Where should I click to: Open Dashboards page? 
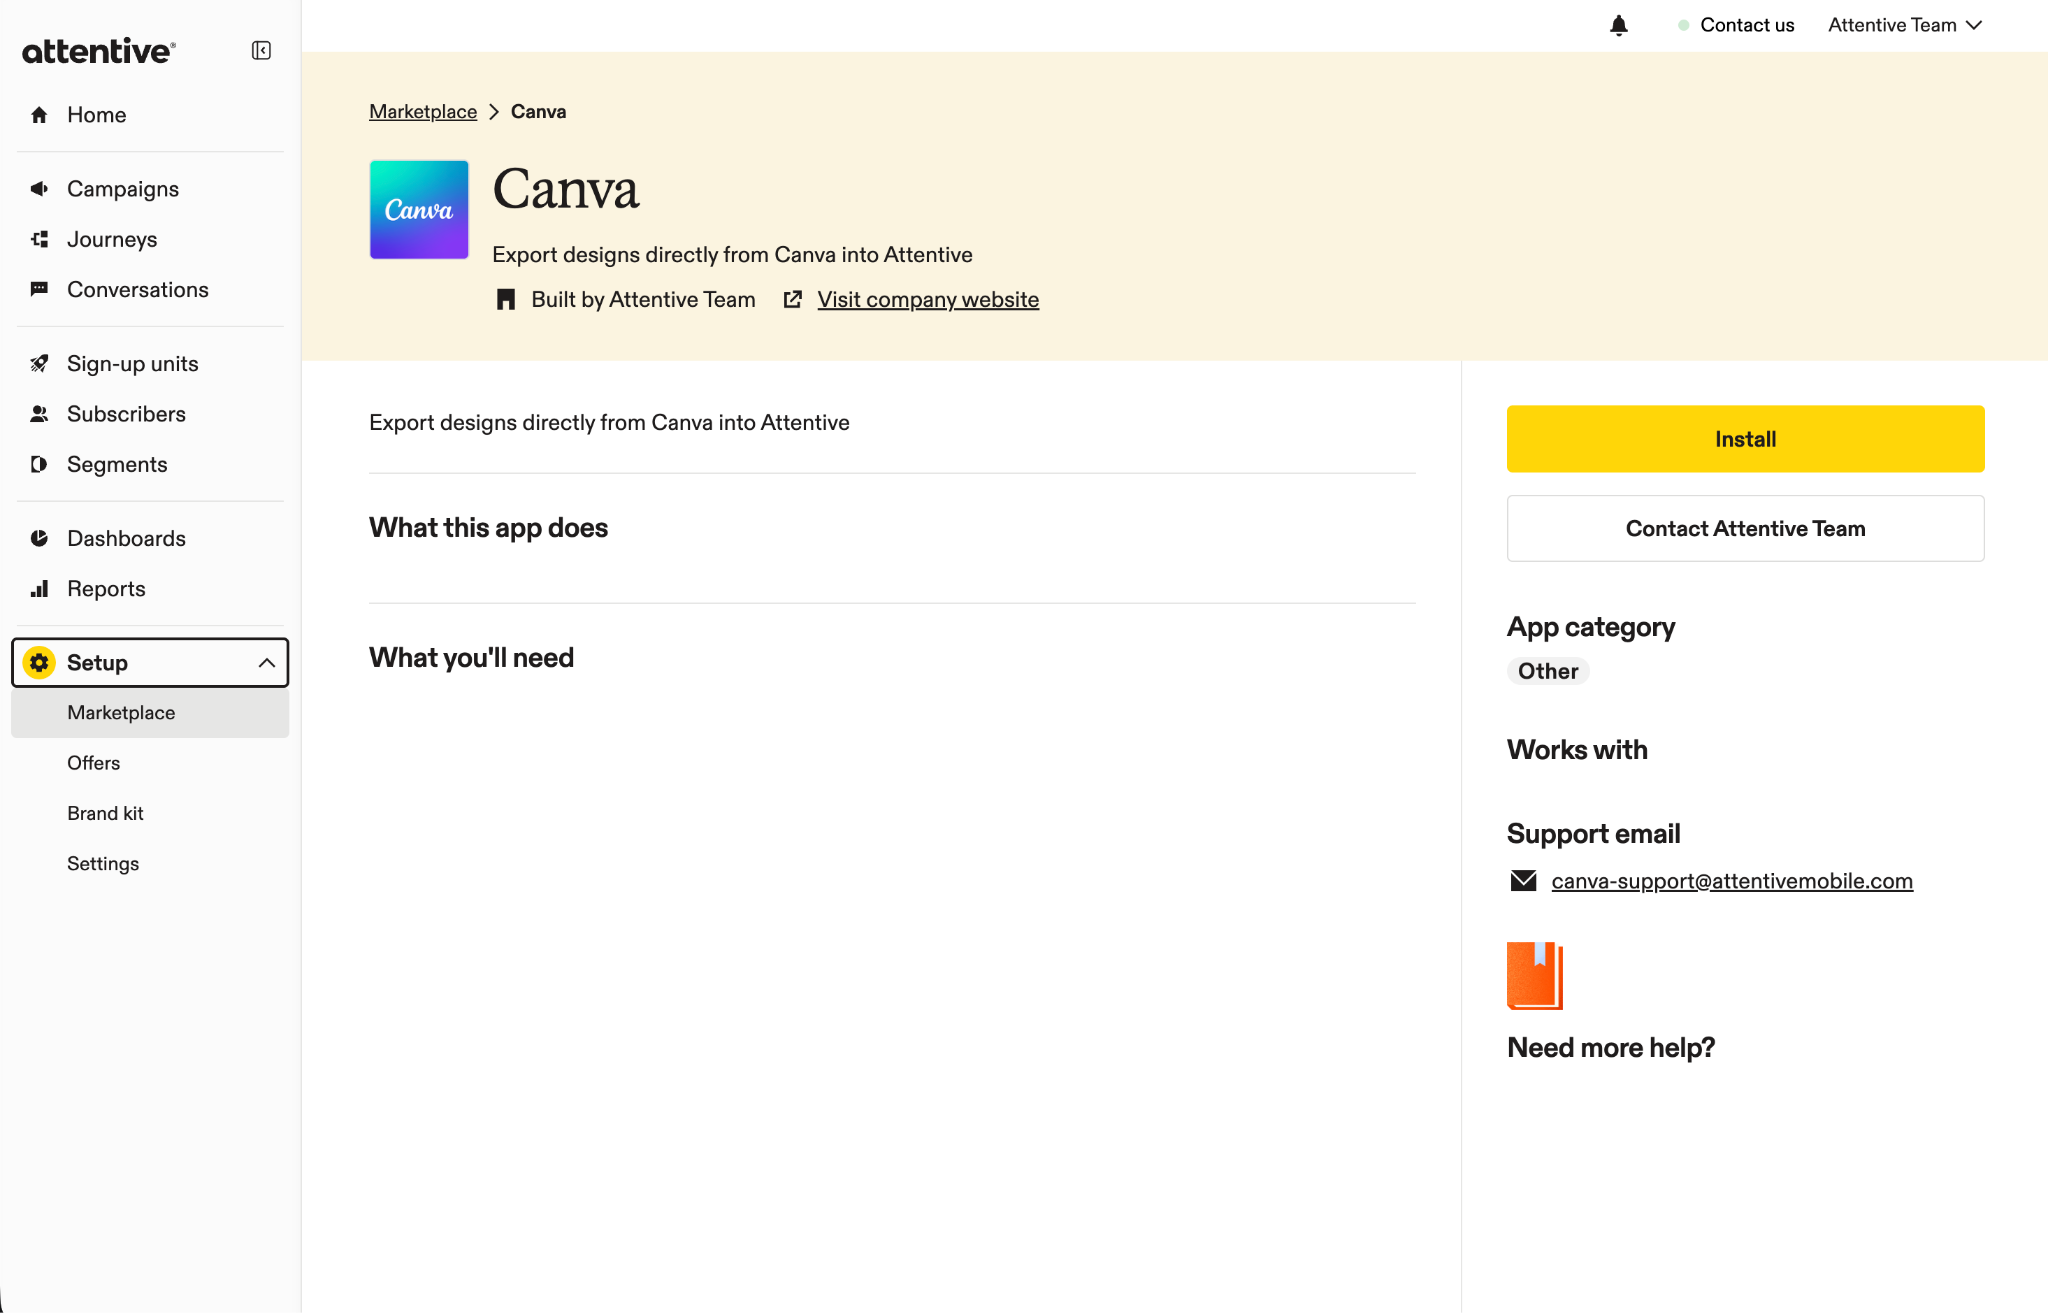(x=150, y=538)
